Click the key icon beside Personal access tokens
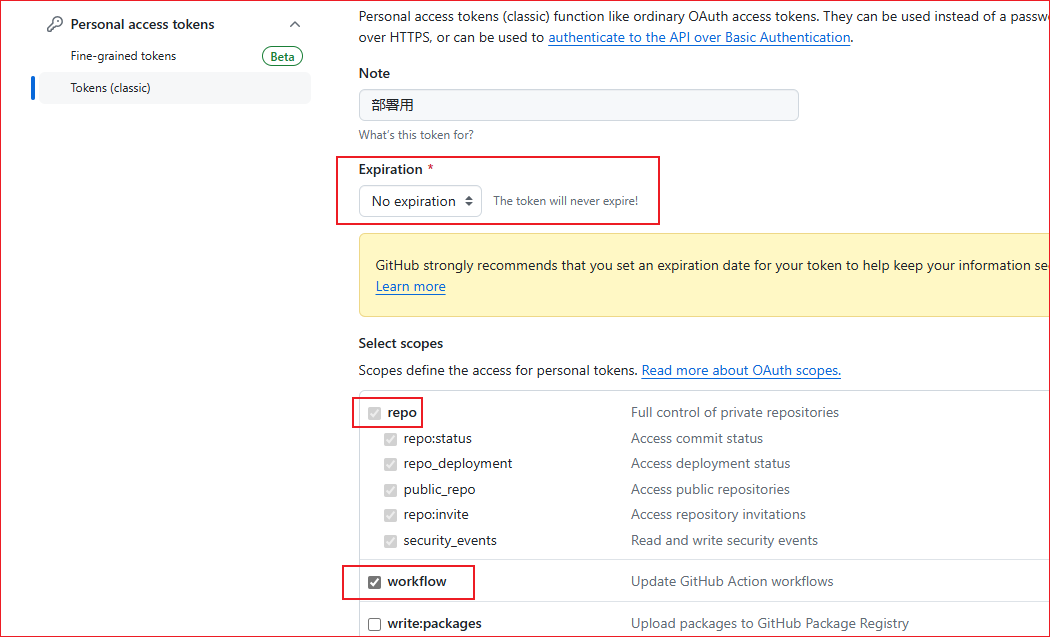1050x637 pixels. pos(55,24)
